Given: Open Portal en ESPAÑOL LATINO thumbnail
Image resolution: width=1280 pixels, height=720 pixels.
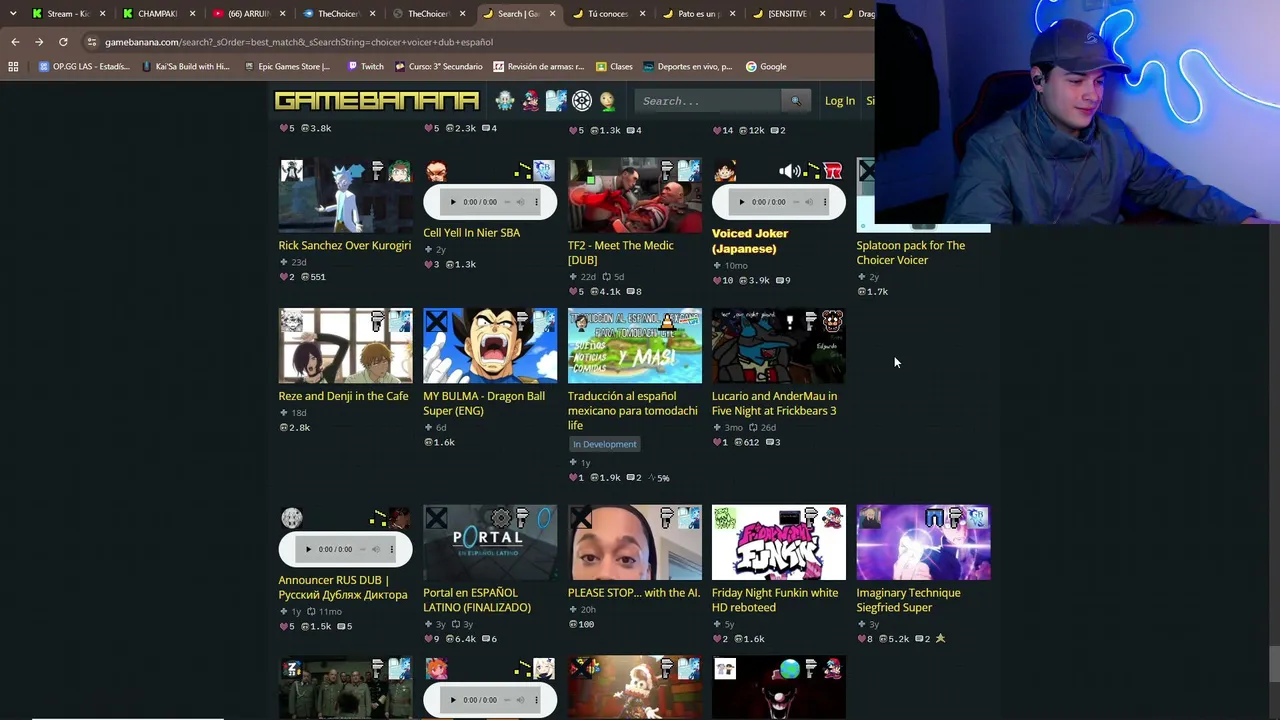Looking at the screenshot, I should (490, 542).
